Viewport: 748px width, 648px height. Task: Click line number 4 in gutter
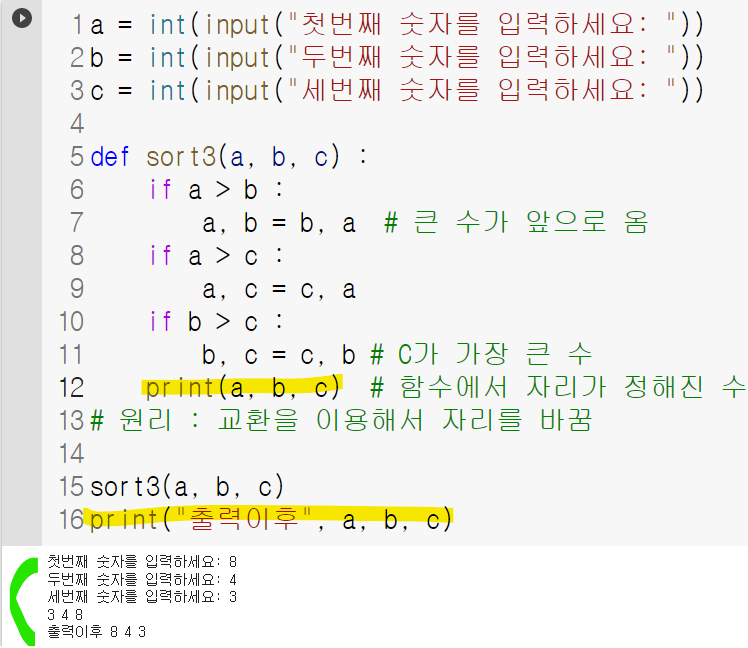click(x=77, y=124)
